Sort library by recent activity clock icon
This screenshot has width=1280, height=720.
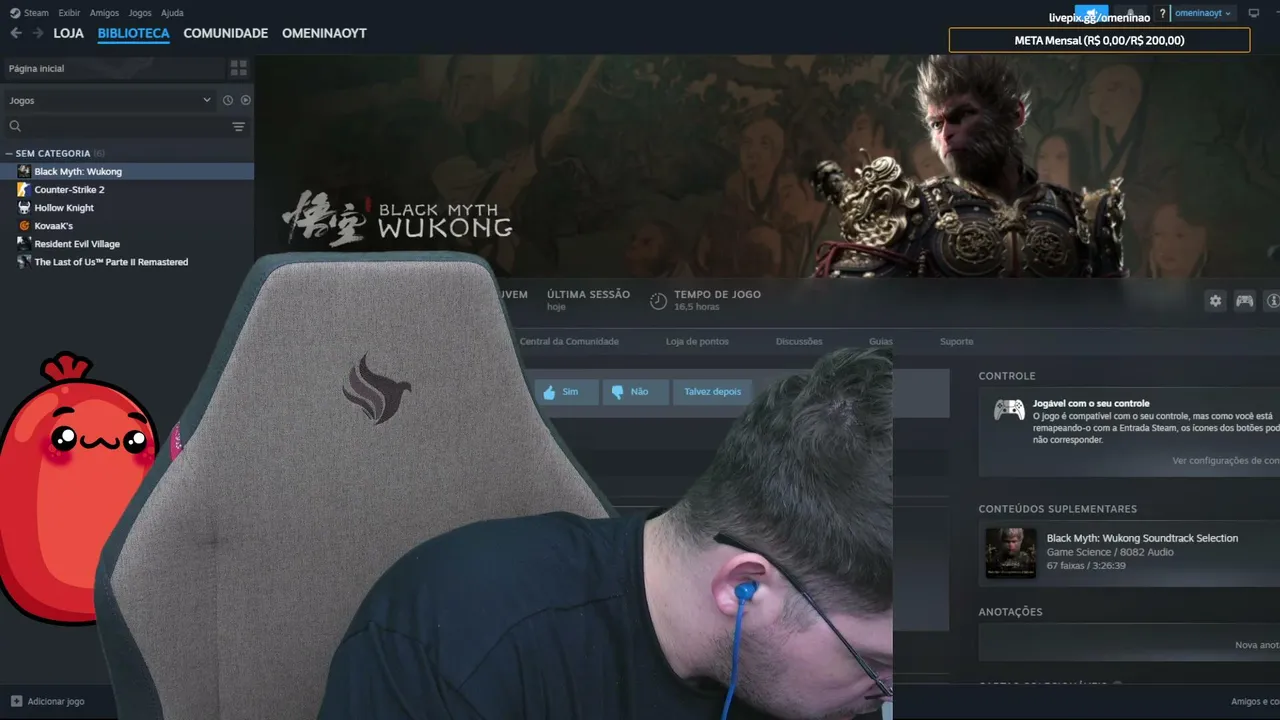[x=228, y=100]
